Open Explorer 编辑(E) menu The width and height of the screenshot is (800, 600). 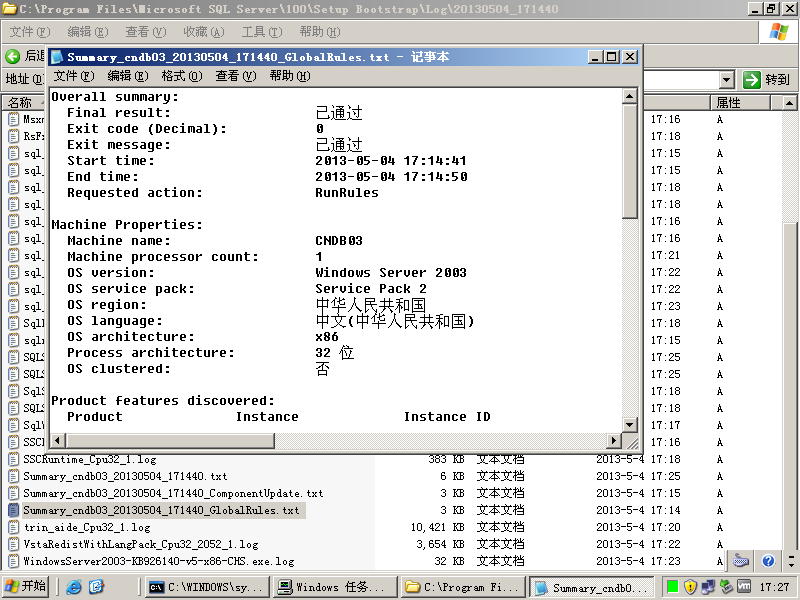tap(88, 32)
